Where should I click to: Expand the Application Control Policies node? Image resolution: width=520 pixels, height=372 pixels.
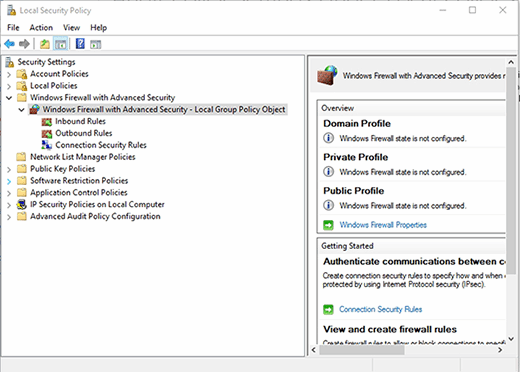pyautogui.click(x=9, y=193)
